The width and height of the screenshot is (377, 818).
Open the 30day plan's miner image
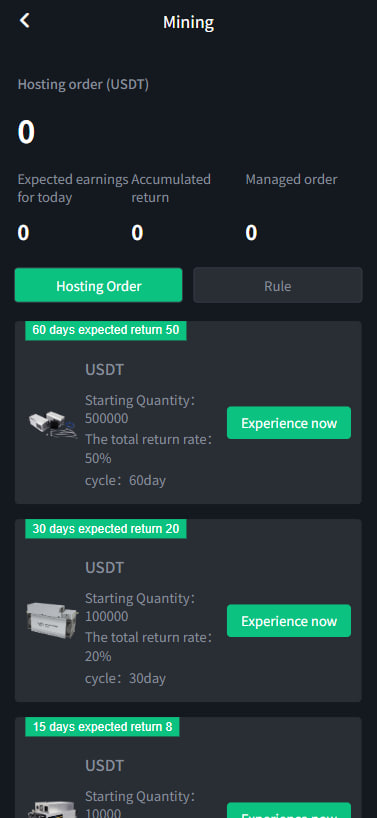pyautogui.click(x=52, y=622)
